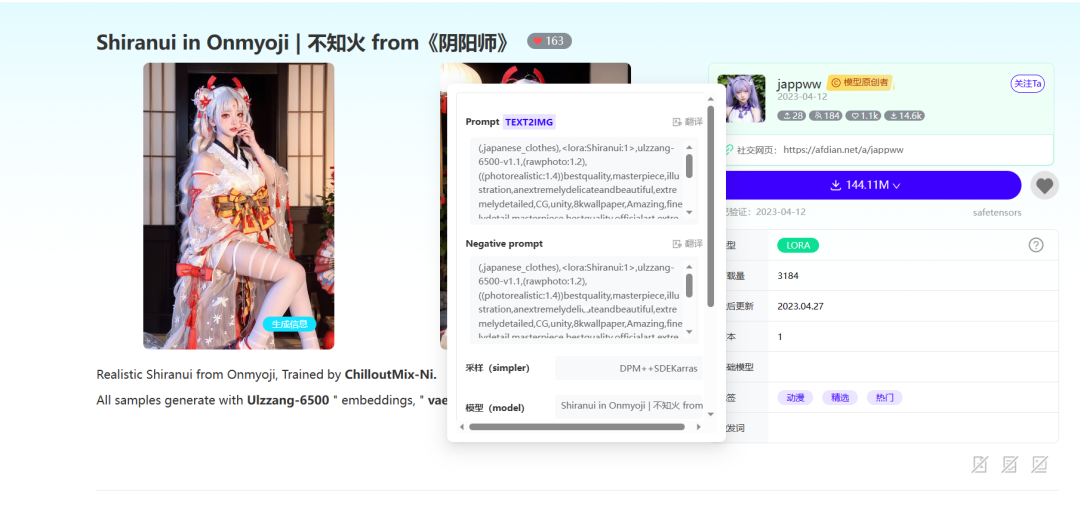
Task: Click the link chain icon beside 社交网页
Action: pos(729,150)
